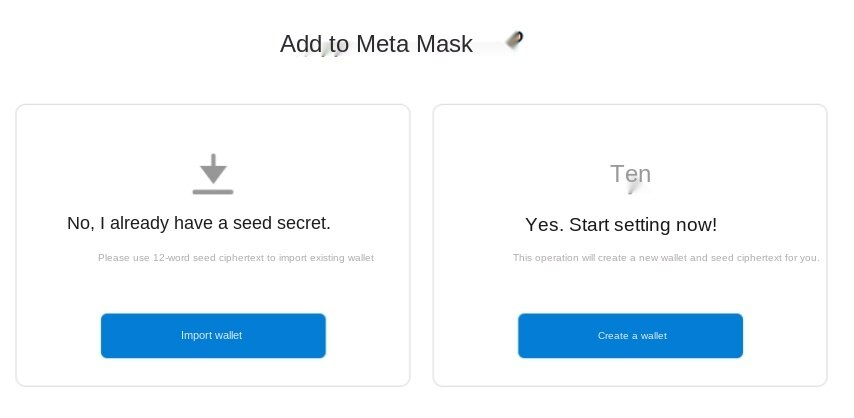Click the 12-word seed ciphertext description text
This screenshot has height=418, width=854.
(x=236, y=258)
